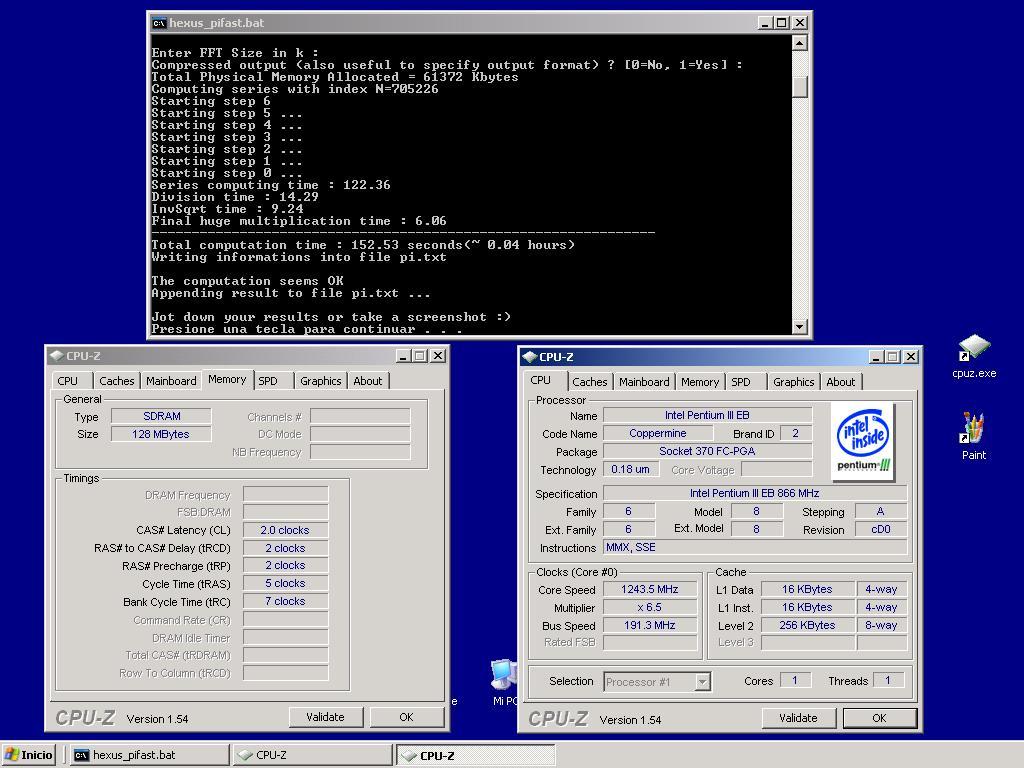Select Memory tab in left CPU-Z window

coord(227,379)
